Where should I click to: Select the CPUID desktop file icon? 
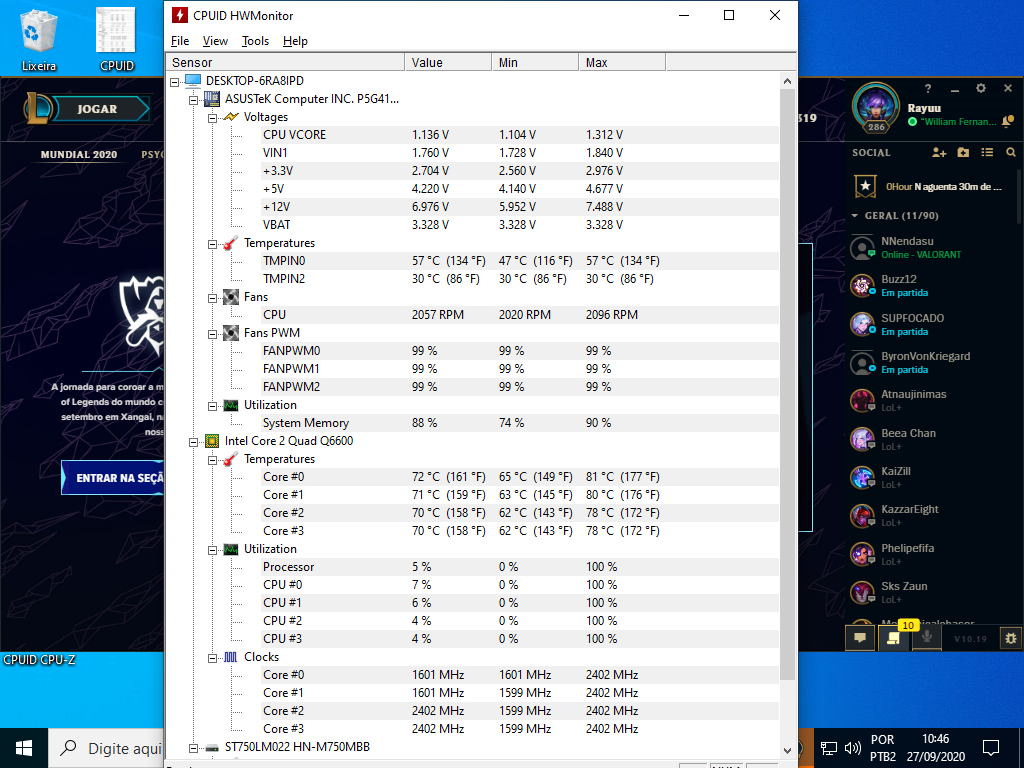click(116, 39)
